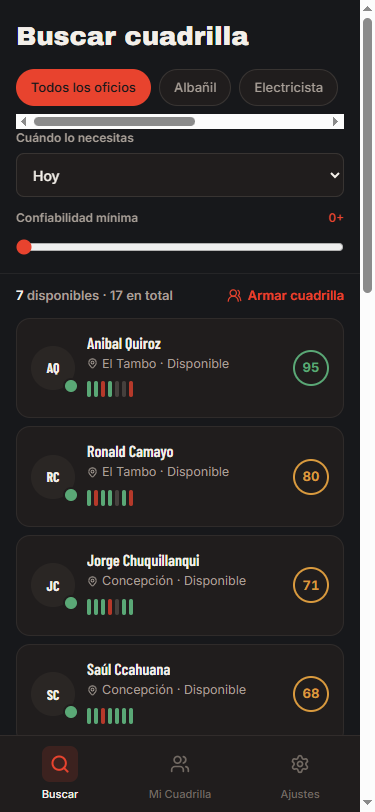Select the Todos los oficios filter chip

pyautogui.click(x=83, y=88)
